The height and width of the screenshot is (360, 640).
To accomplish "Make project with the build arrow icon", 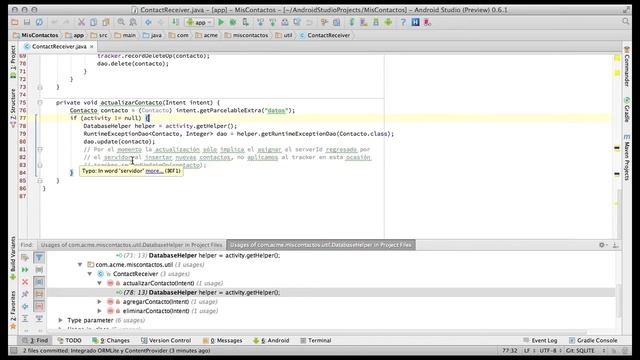I will (x=175, y=22).
